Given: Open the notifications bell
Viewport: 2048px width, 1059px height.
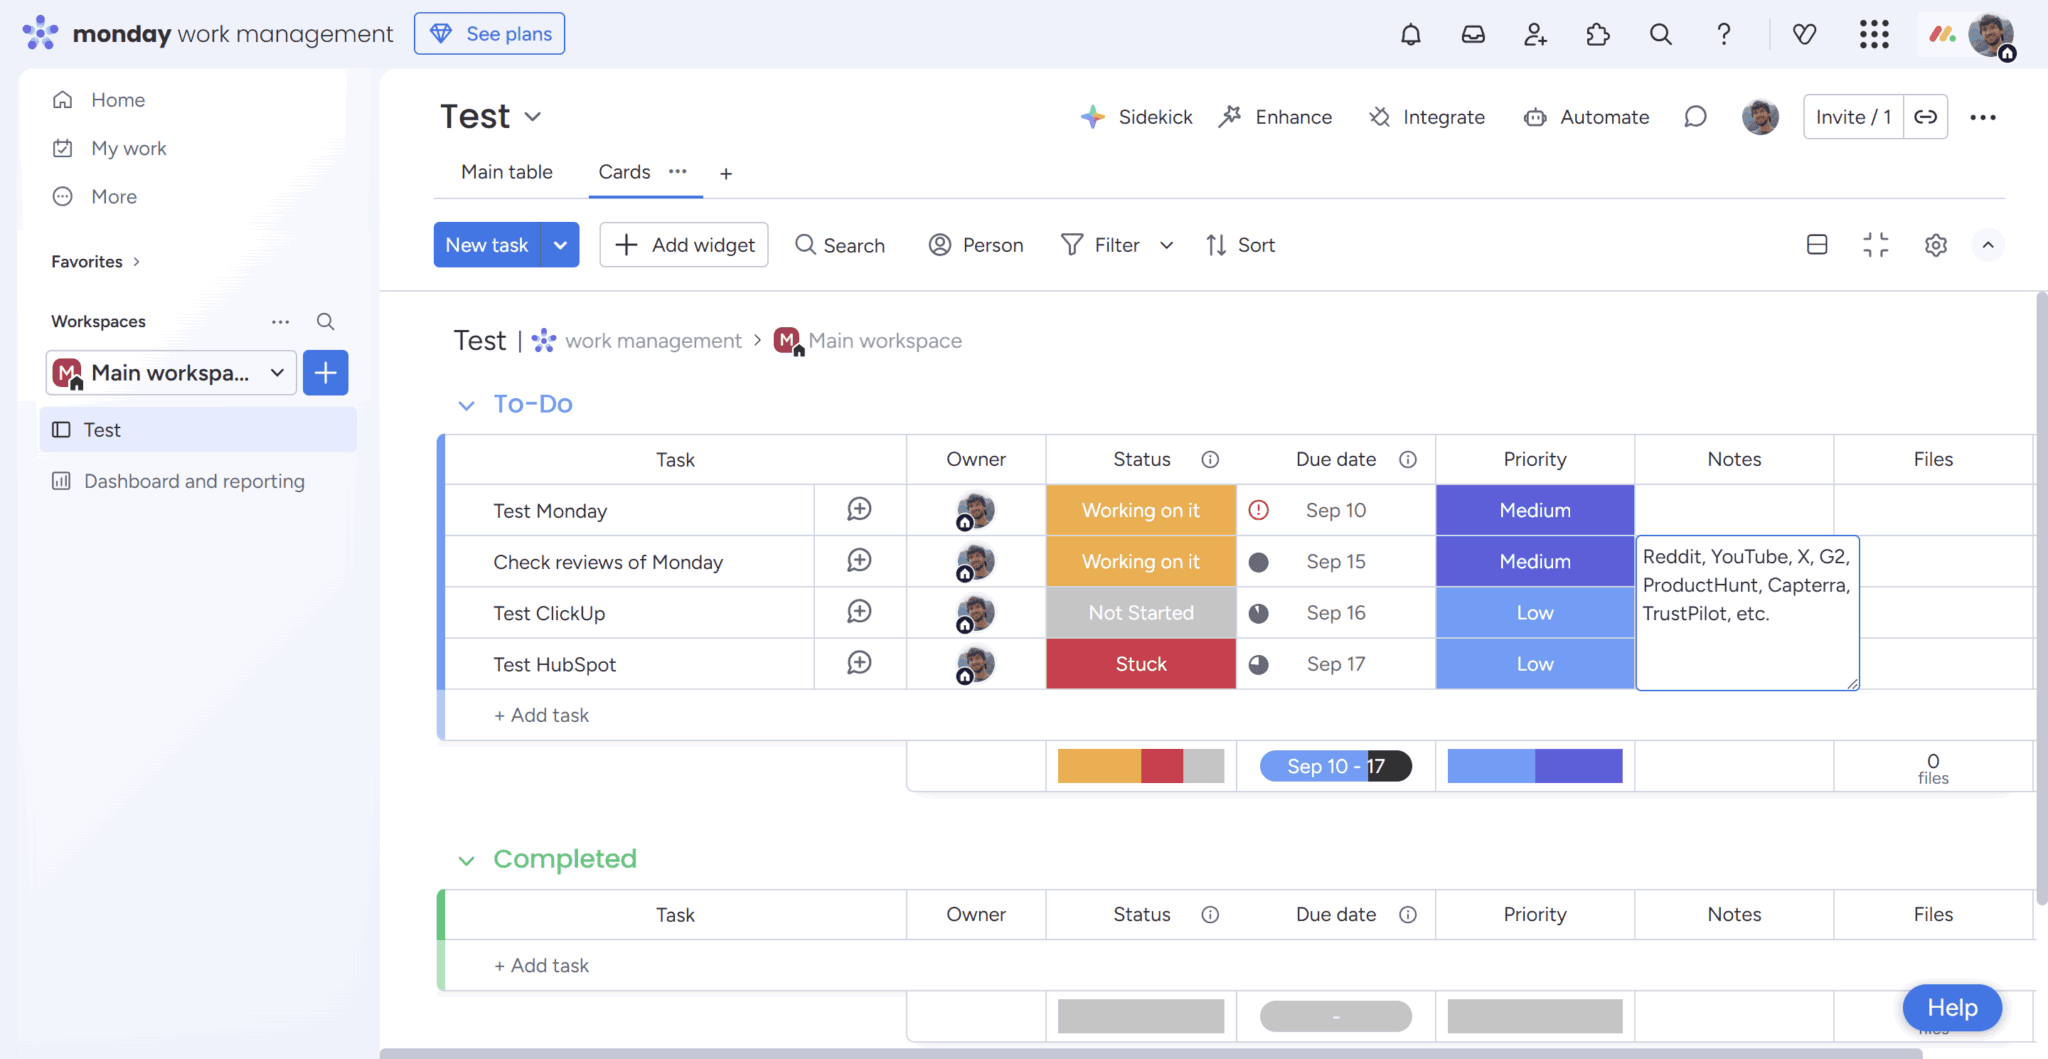Looking at the screenshot, I should point(1410,34).
